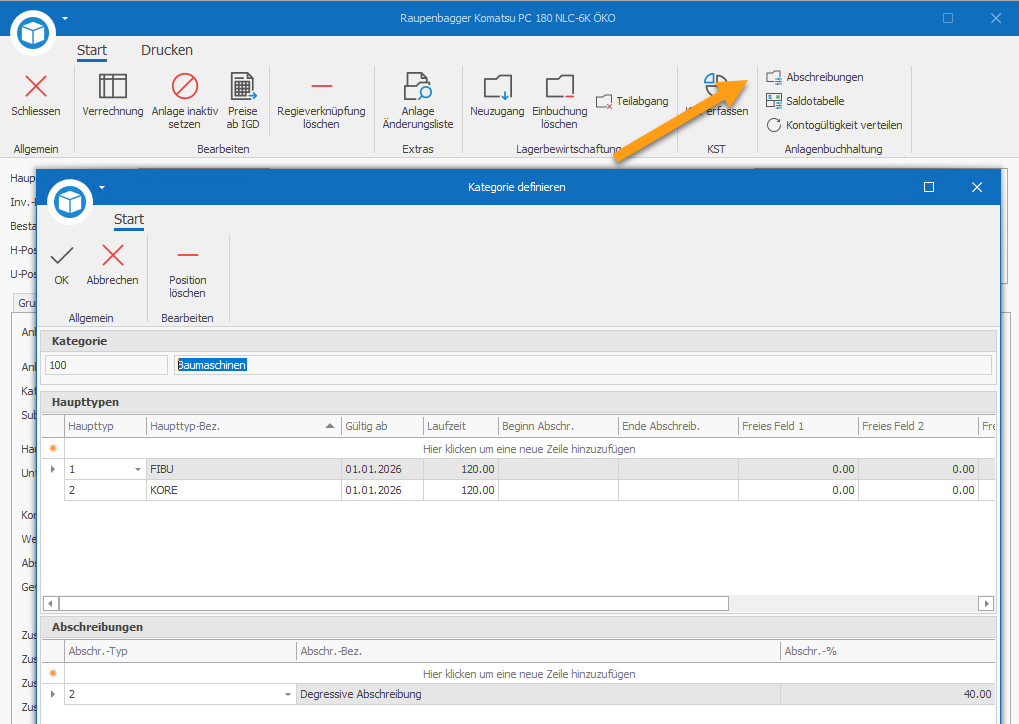Open quick access dropdown in Kategorie definieren title bar
The image size is (1019, 724).
102,187
